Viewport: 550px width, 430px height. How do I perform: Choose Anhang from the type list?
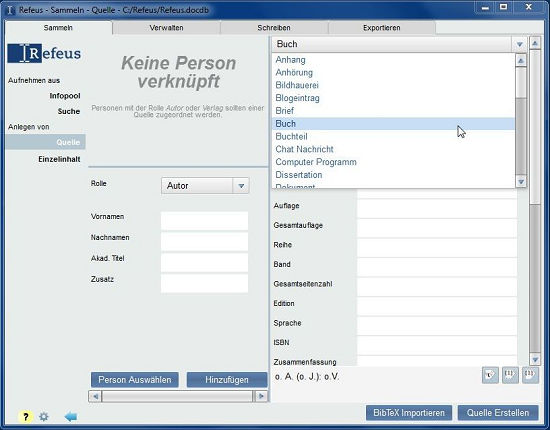393,60
